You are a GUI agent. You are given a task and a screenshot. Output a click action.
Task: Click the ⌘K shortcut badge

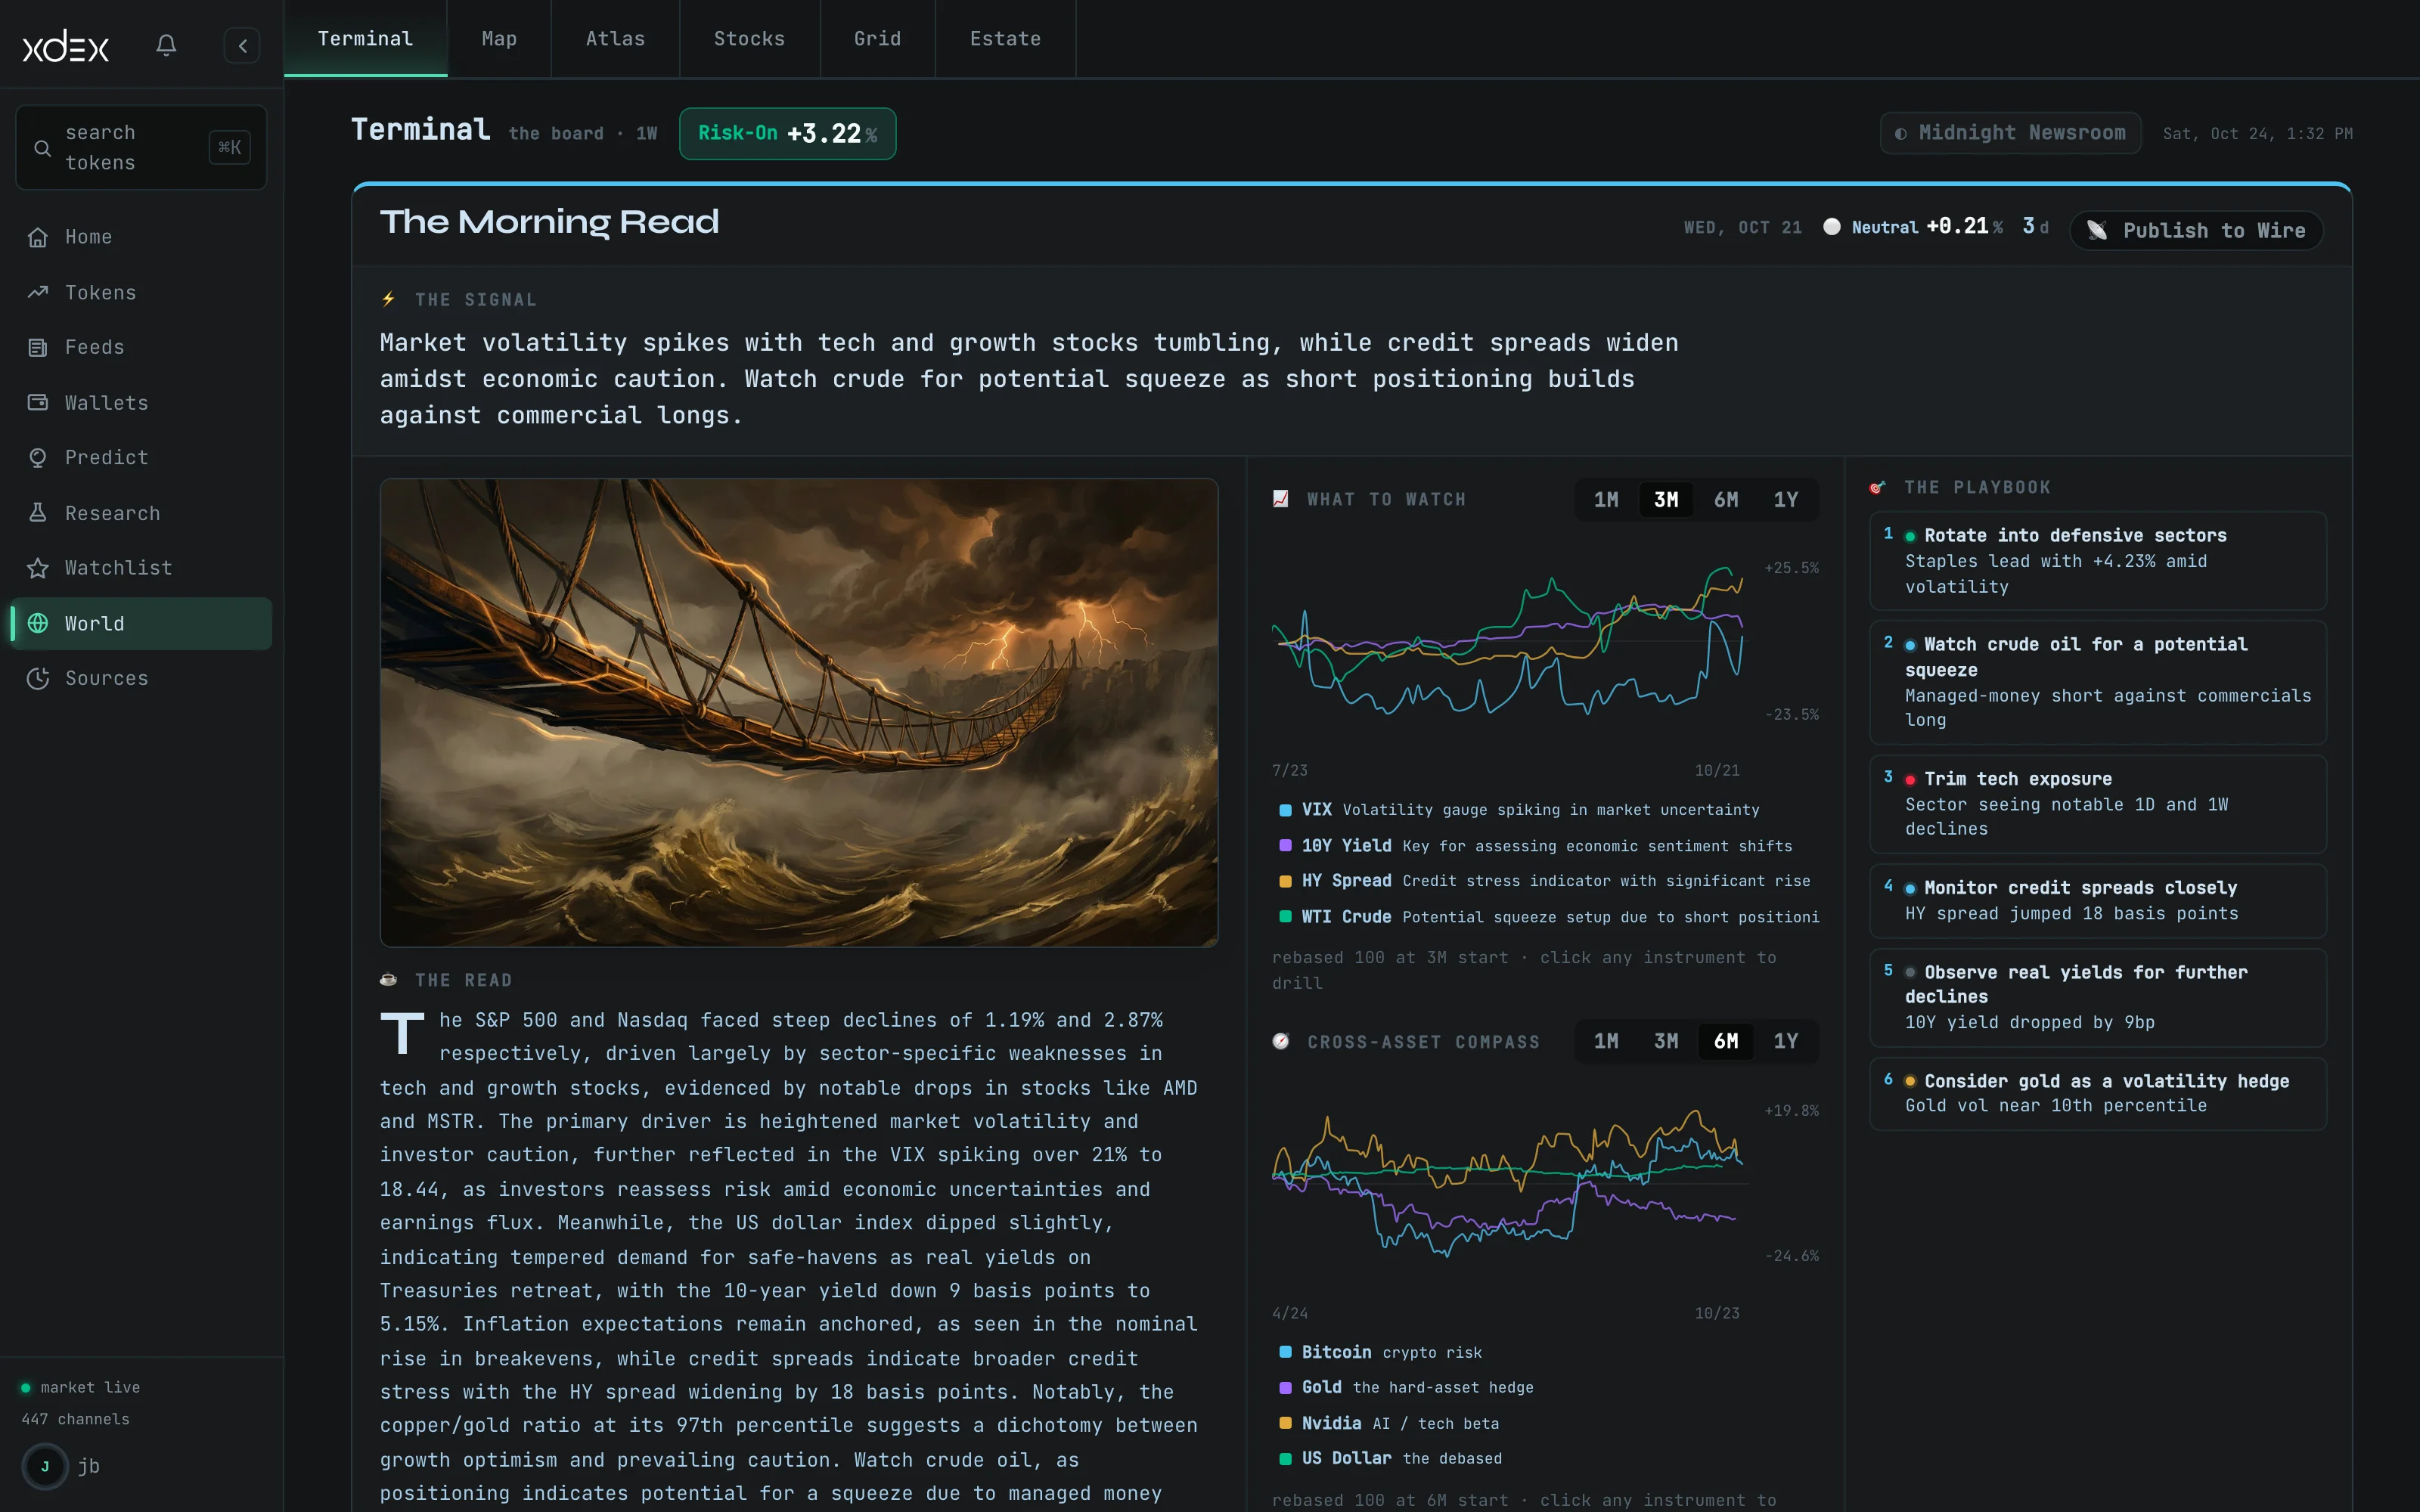(230, 148)
